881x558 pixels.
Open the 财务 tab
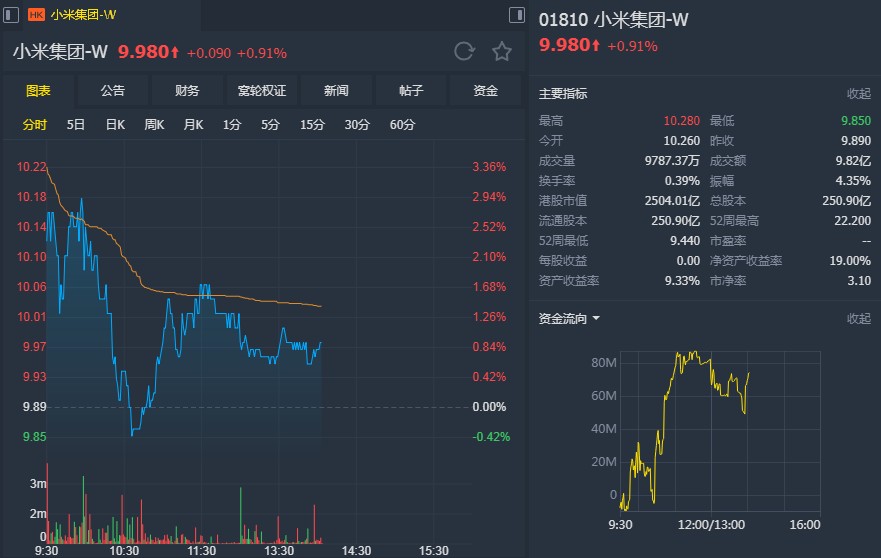[x=187, y=91]
